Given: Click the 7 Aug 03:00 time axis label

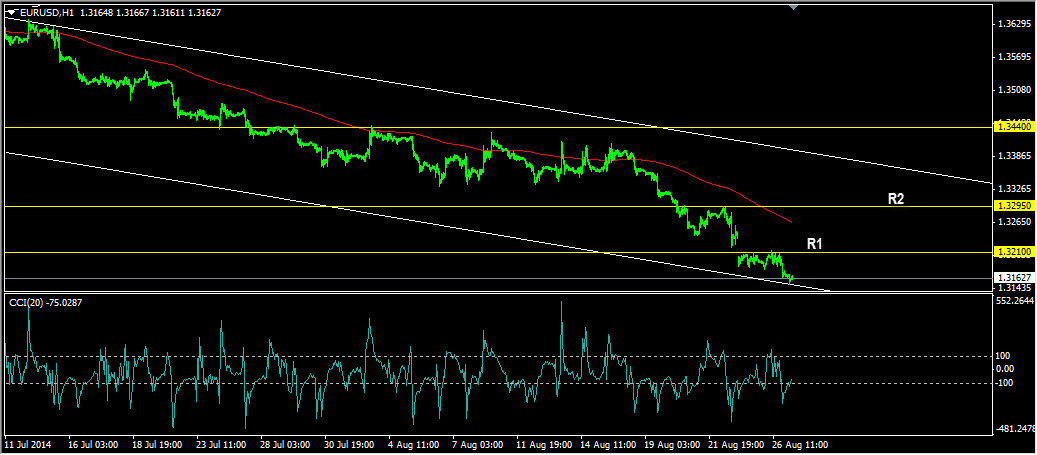Looking at the screenshot, I should pyautogui.click(x=477, y=443).
